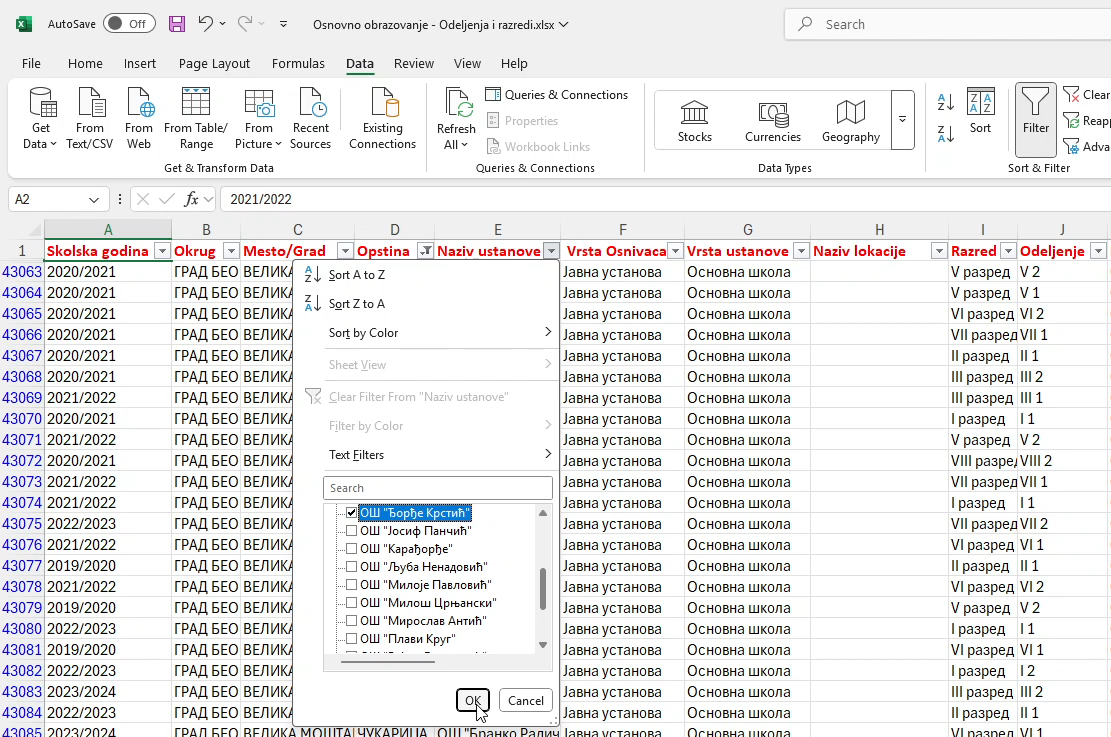Uncheck ОШ "Ђорђе Крстић" checkbox
Screen dimensions: 1111x737
click(351, 512)
